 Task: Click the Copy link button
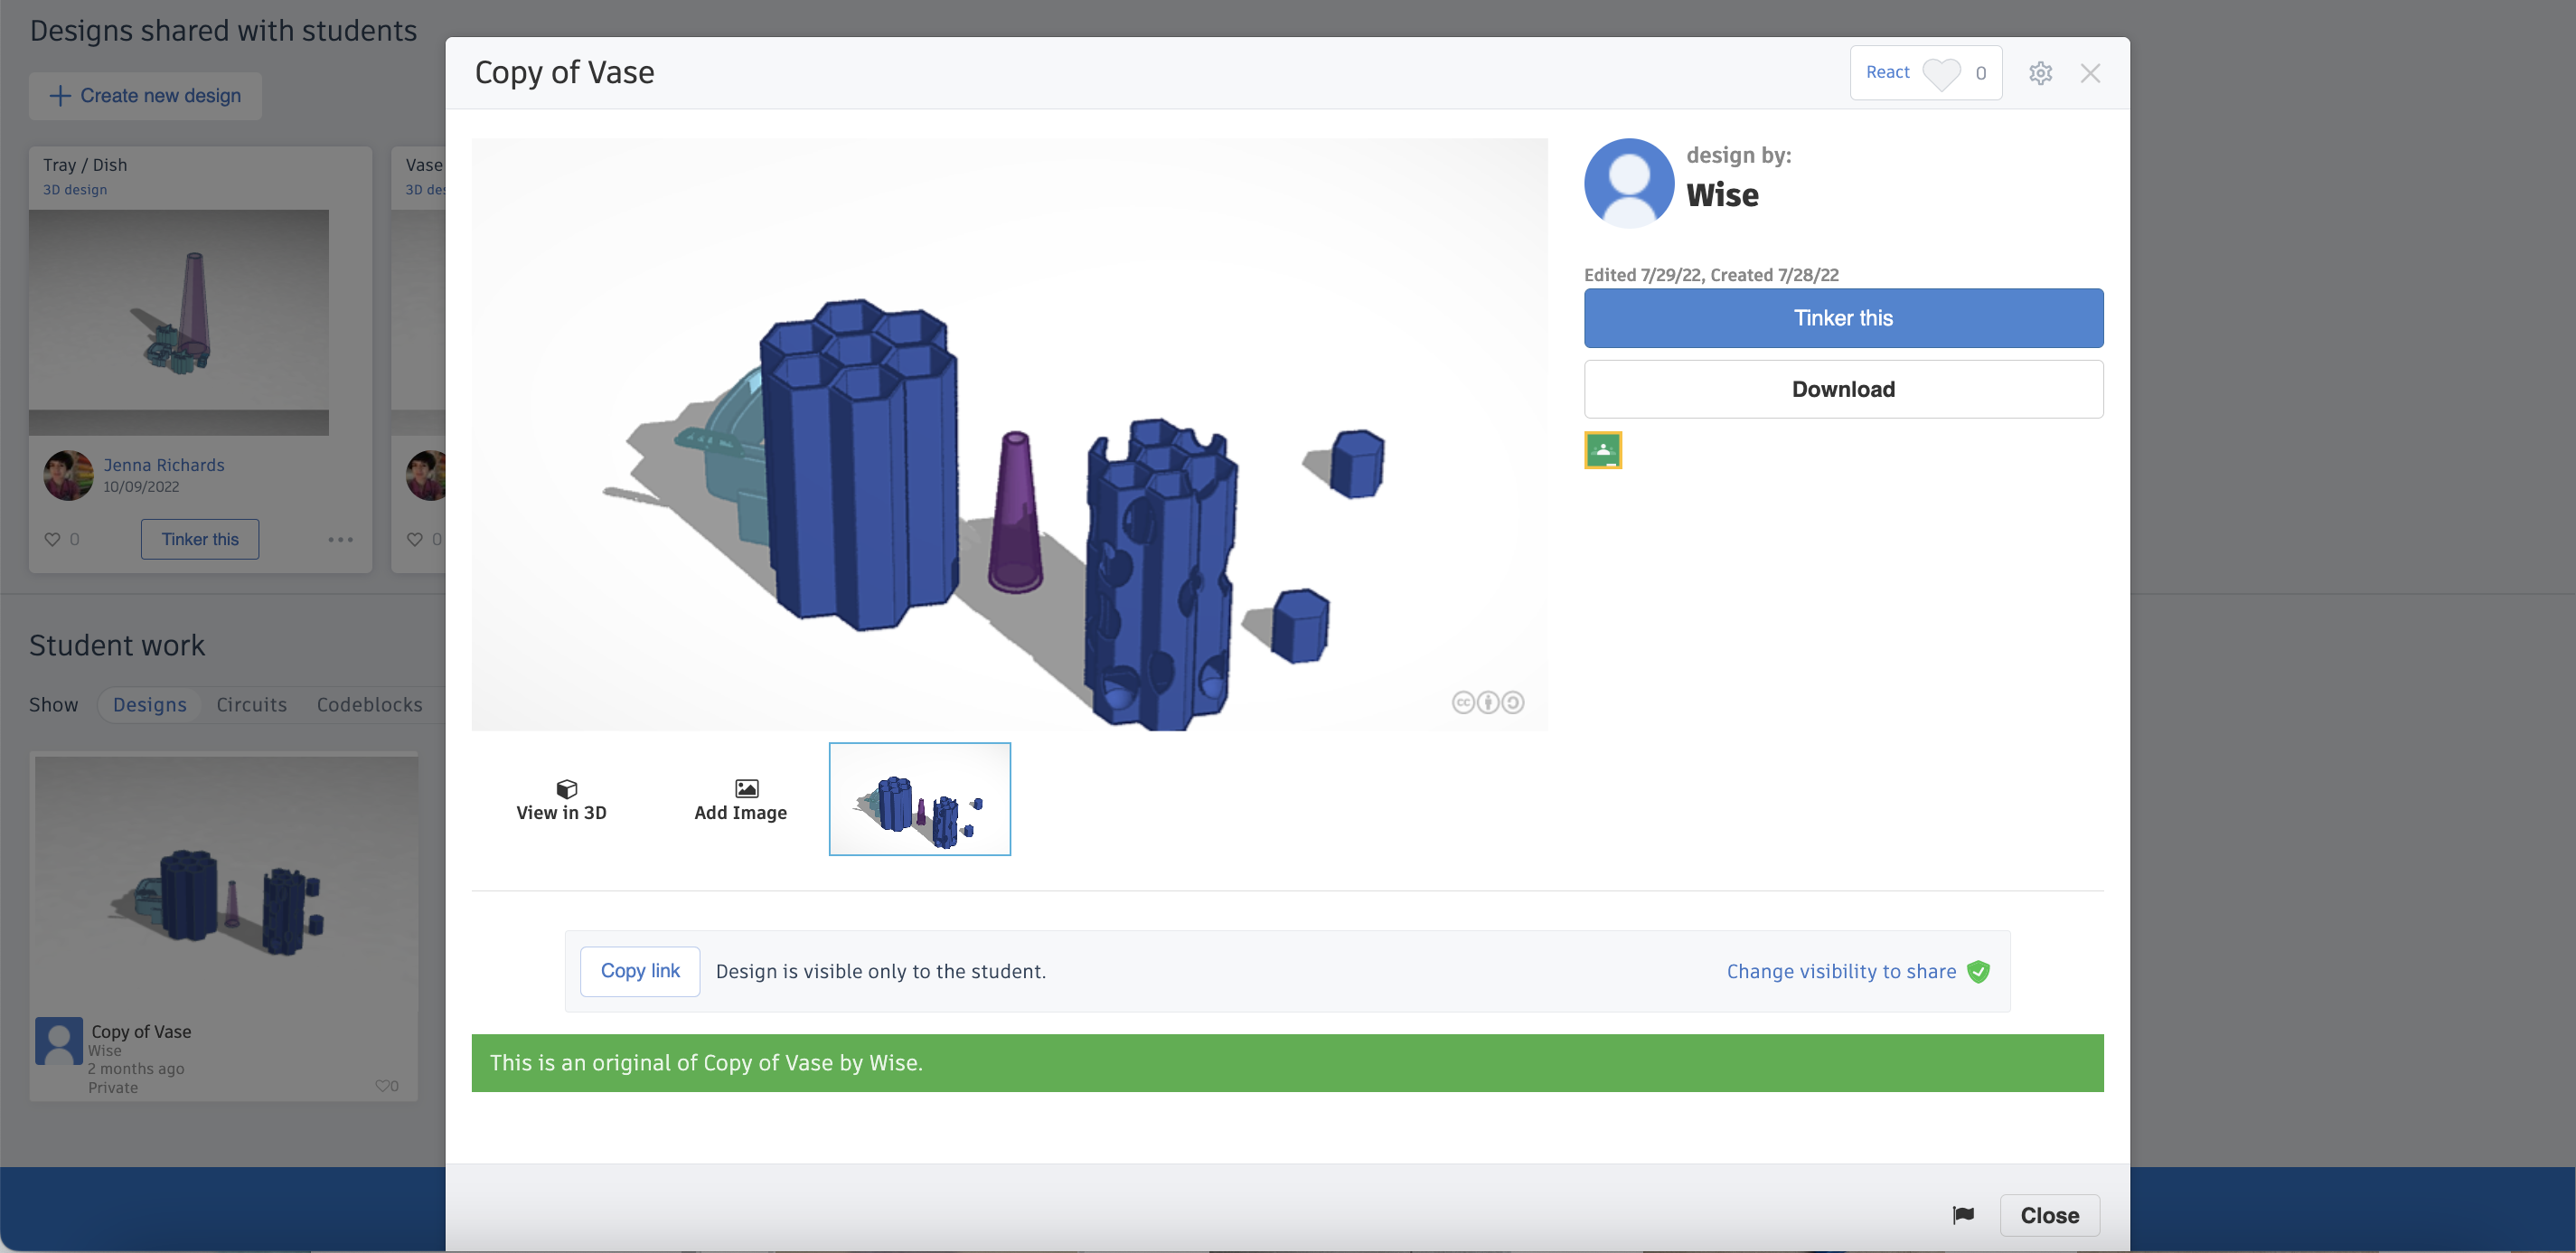click(x=639, y=971)
